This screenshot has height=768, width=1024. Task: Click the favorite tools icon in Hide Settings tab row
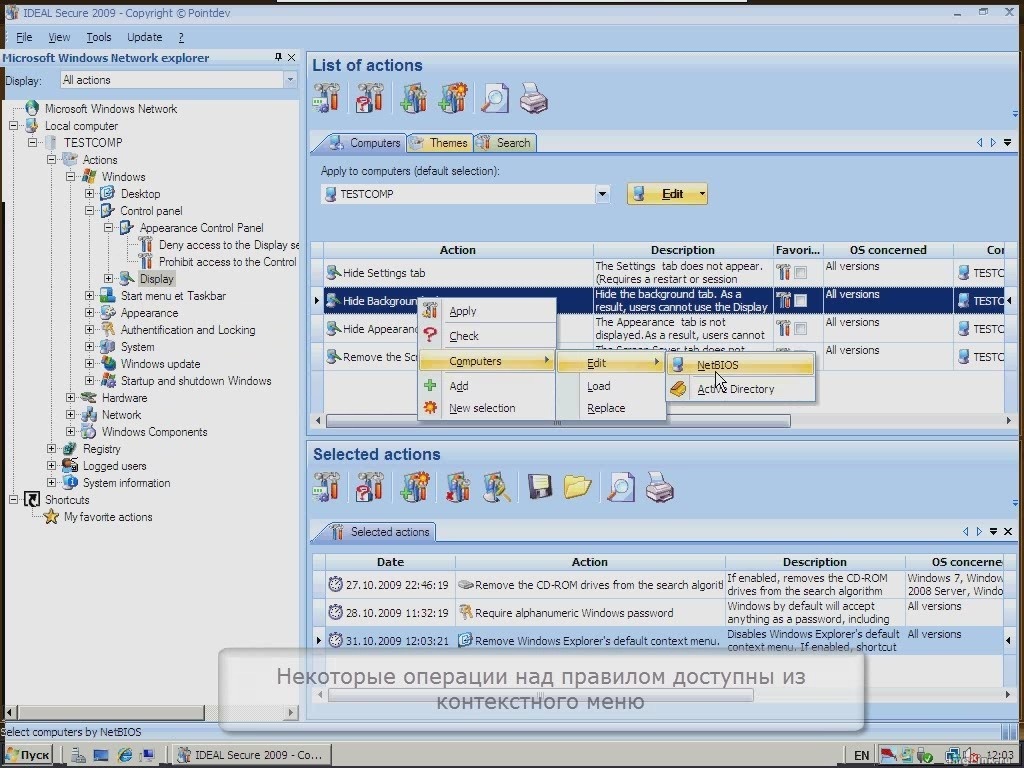(x=783, y=272)
